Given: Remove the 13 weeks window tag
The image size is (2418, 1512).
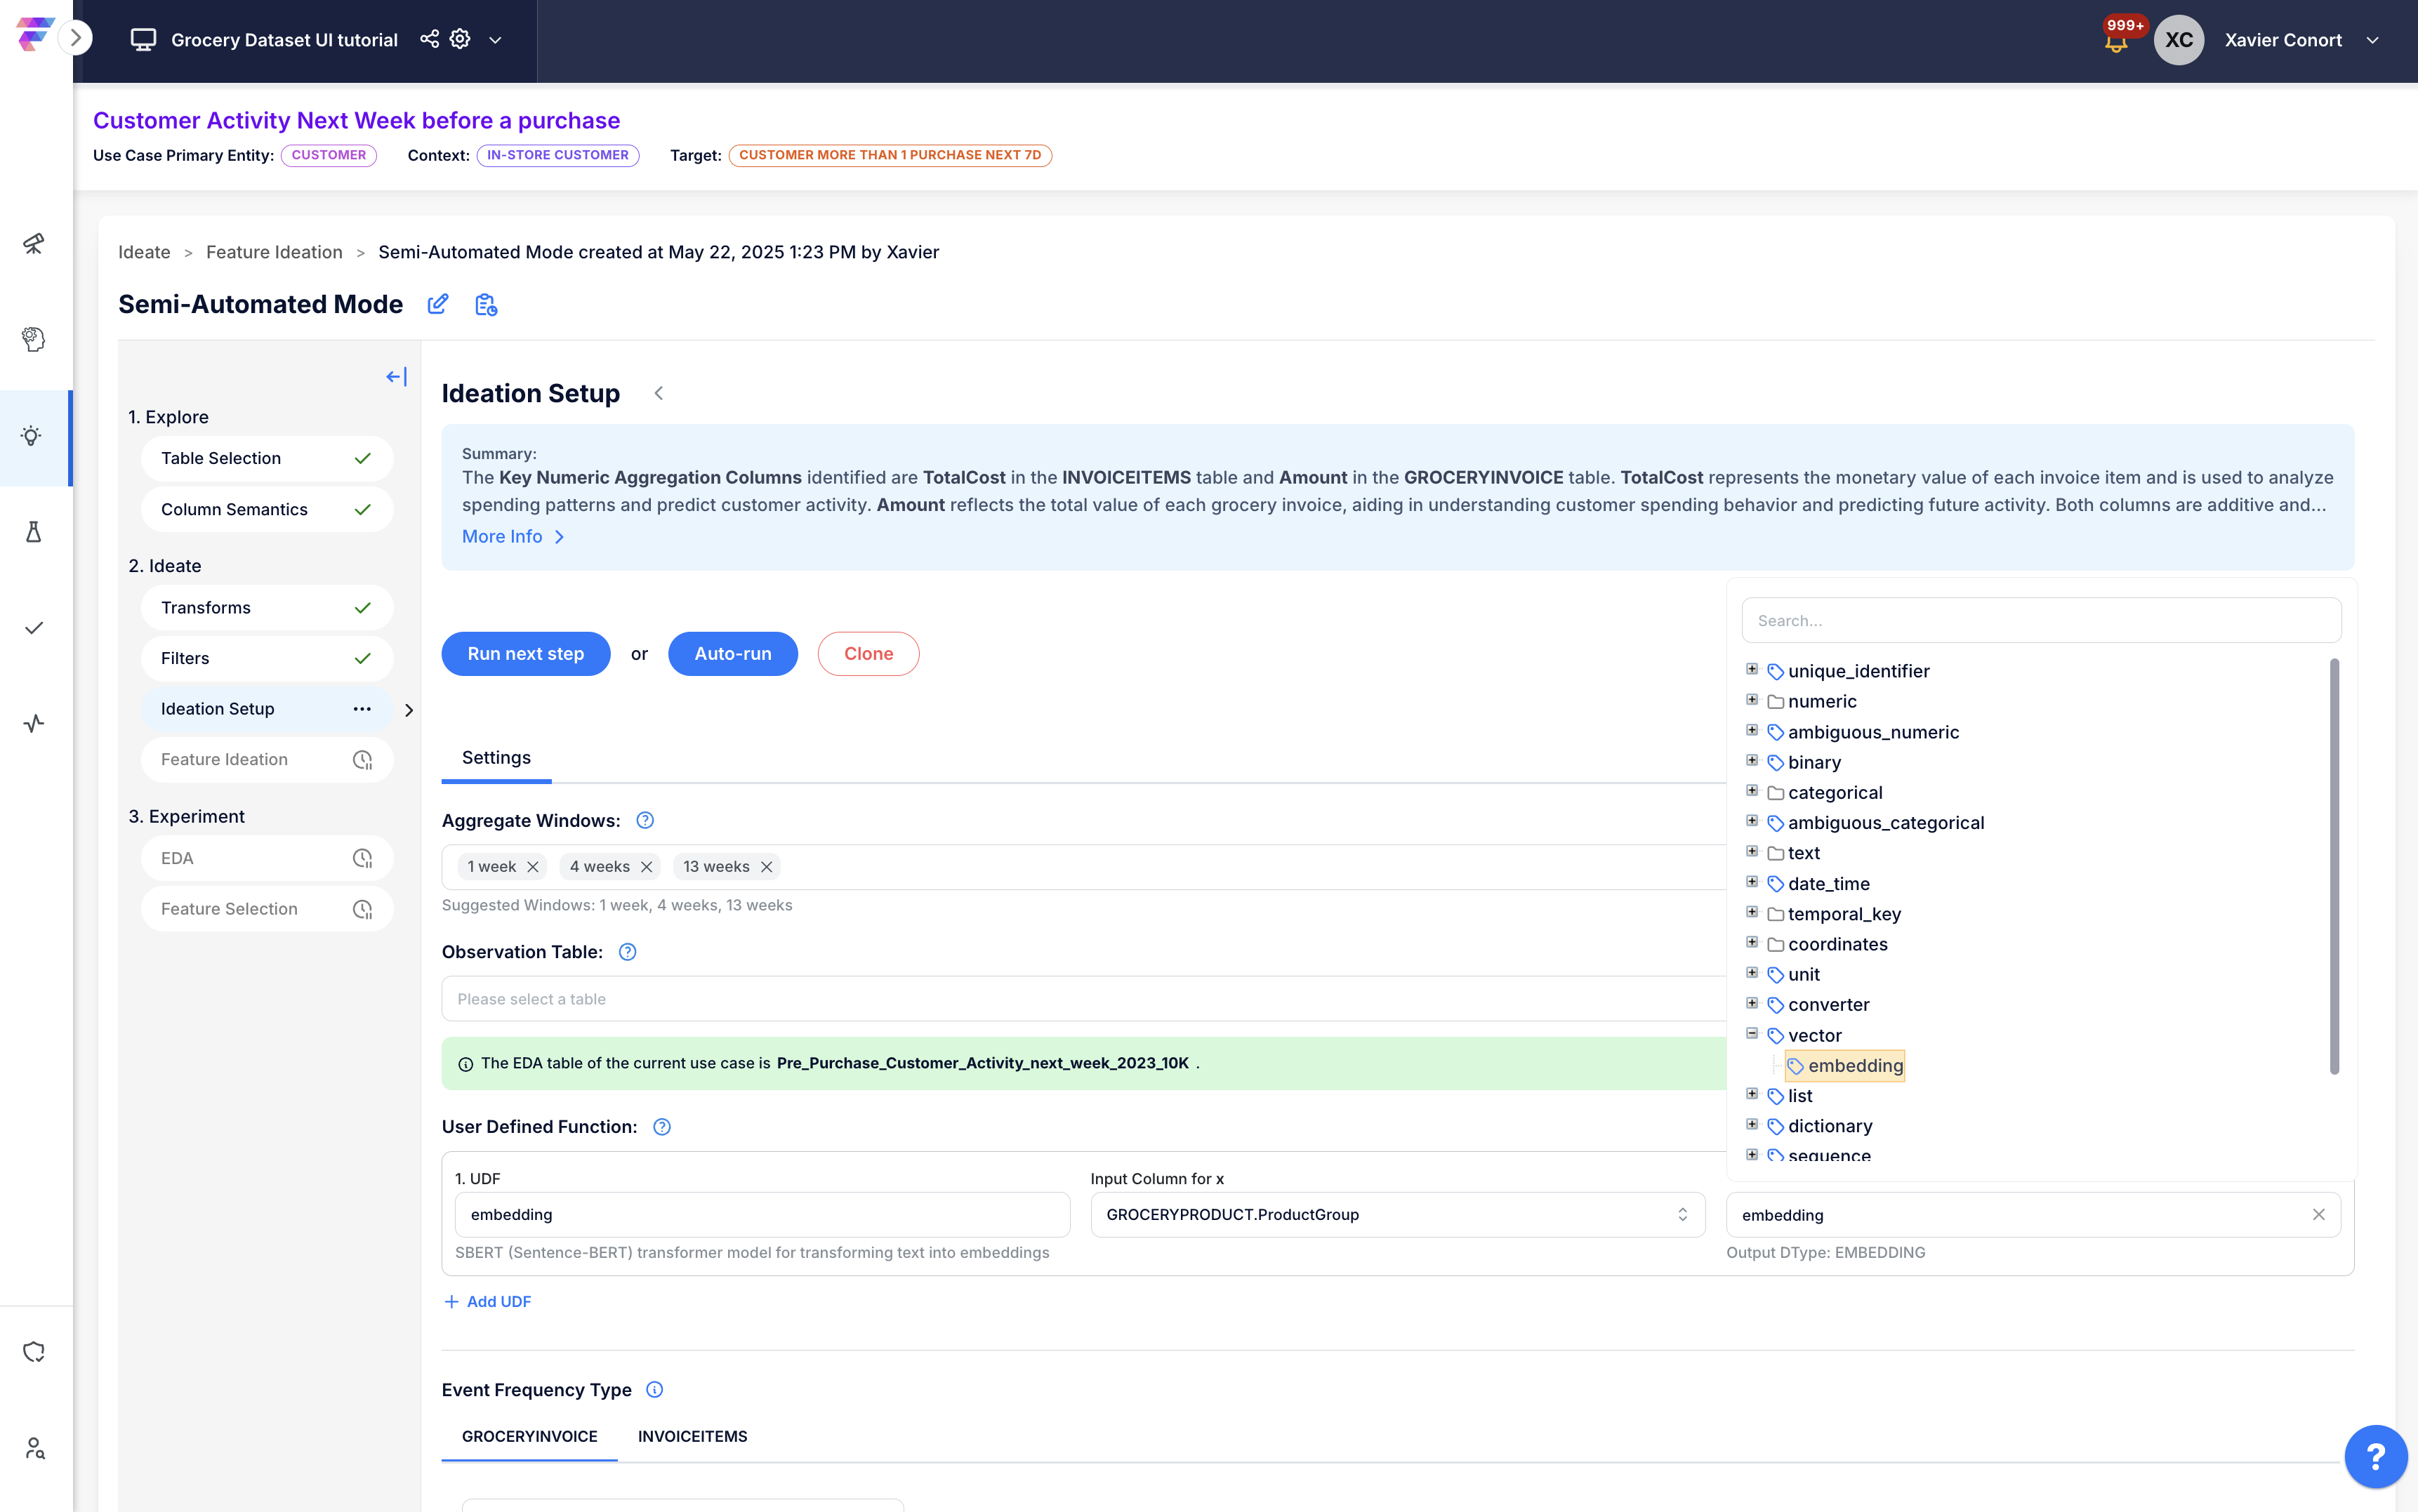Looking at the screenshot, I should tap(767, 867).
